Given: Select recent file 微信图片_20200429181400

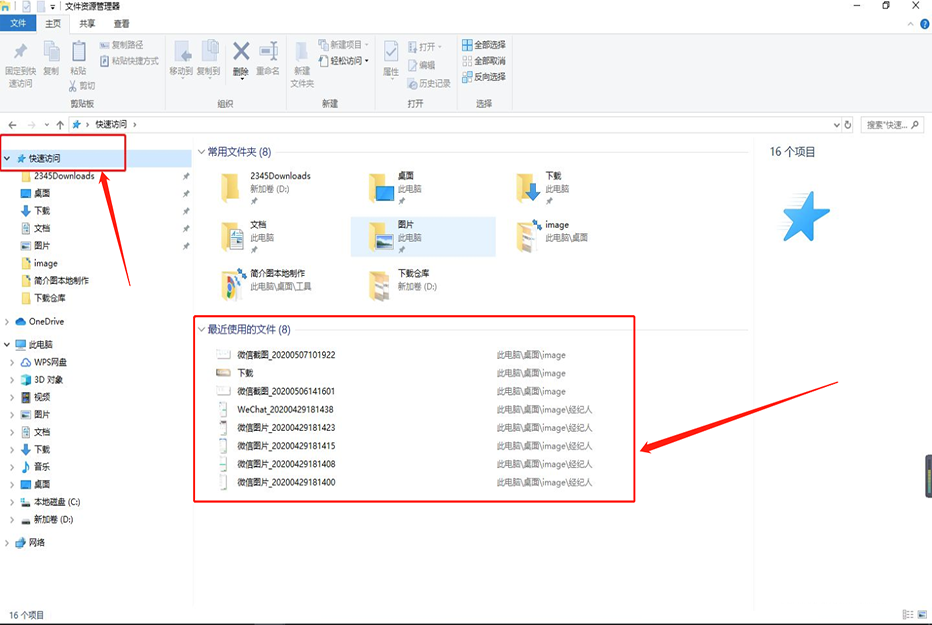Looking at the screenshot, I should [x=286, y=482].
